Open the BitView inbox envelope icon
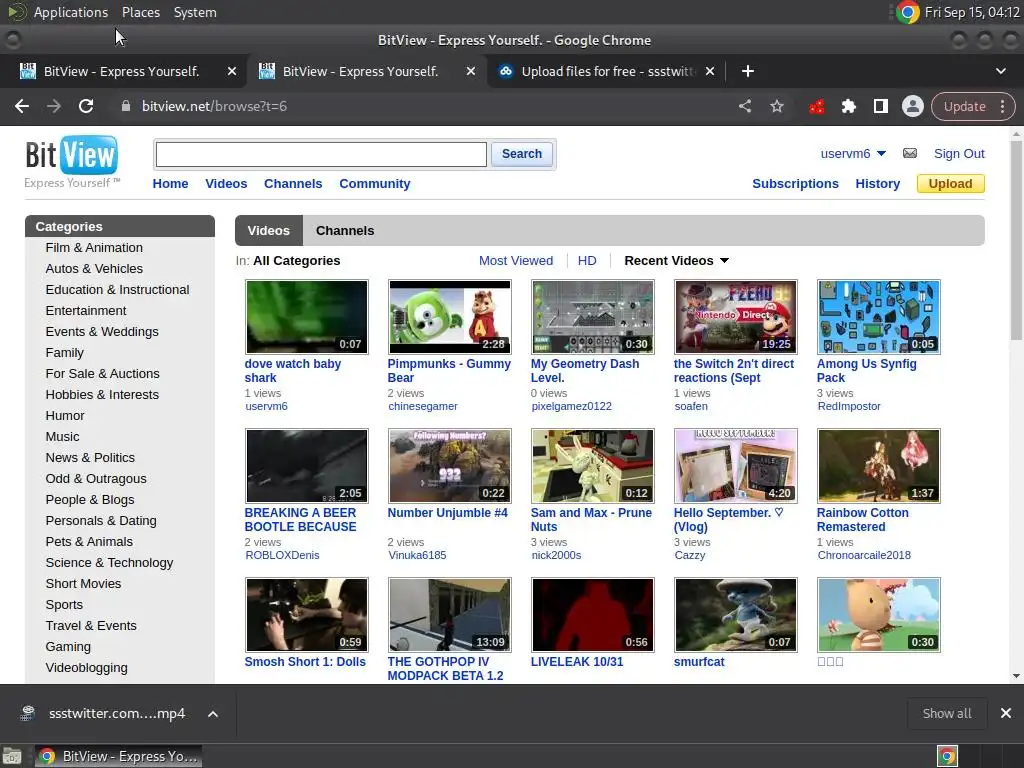The width and height of the screenshot is (1024, 768). pos(910,153)
